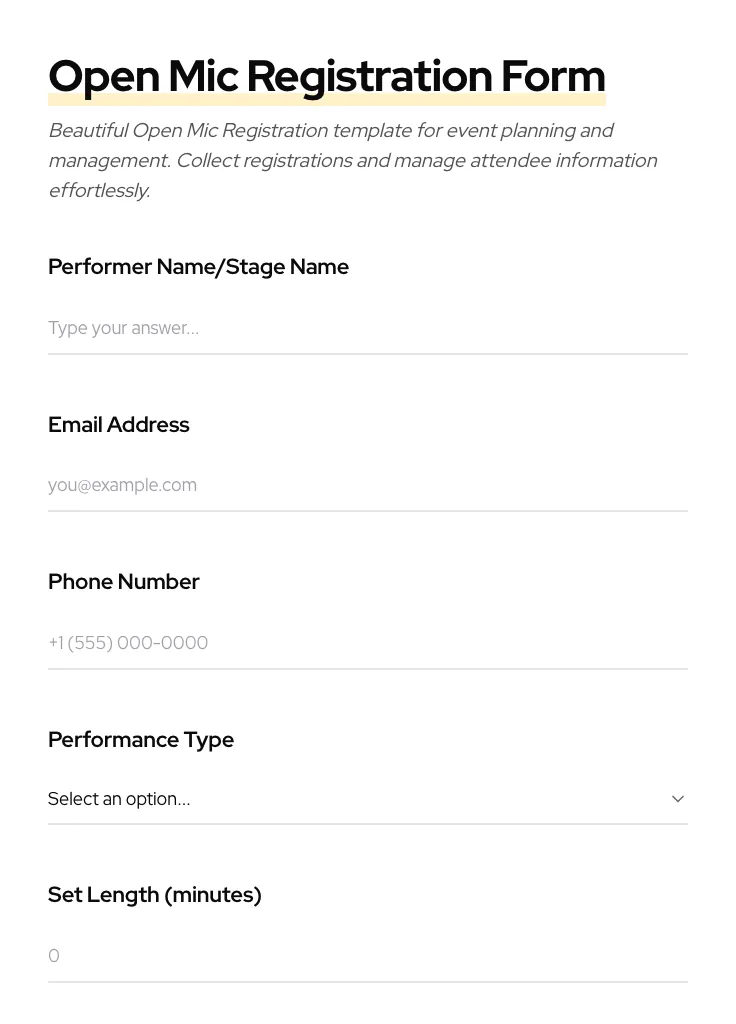The width and height of the screenshot is (736, 1024).
Task: Click into the Phone Number field
Action: point(367,643)
